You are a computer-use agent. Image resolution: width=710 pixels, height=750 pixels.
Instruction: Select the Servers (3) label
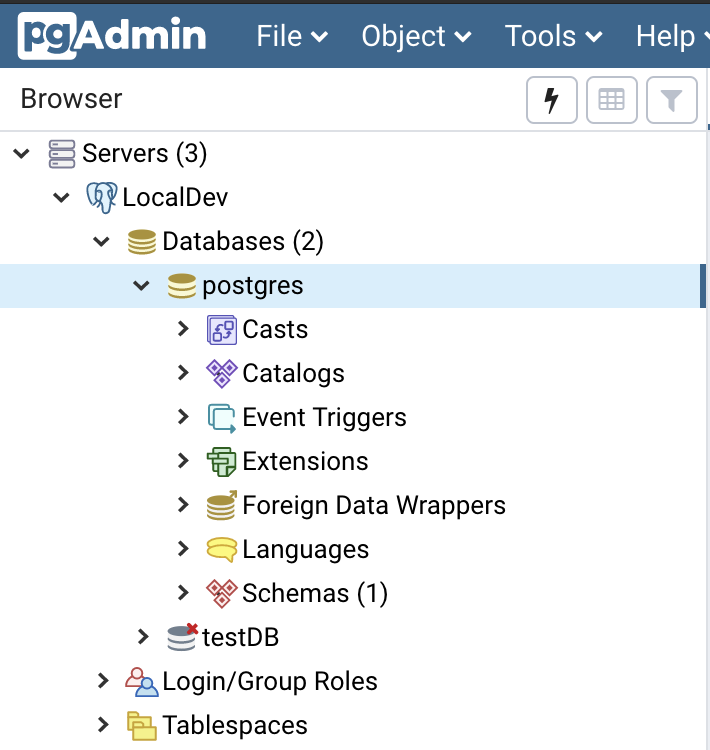(x=144, y=154)
